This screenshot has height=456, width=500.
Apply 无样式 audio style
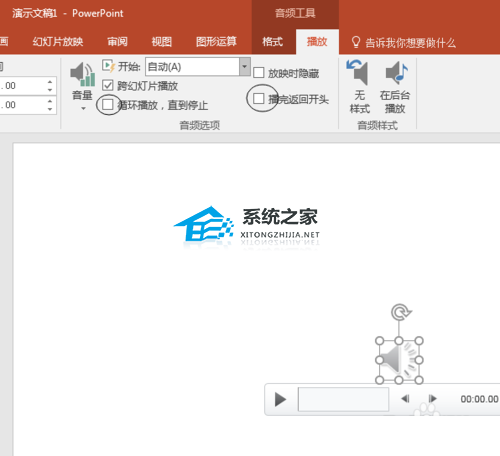coord(359,88)
